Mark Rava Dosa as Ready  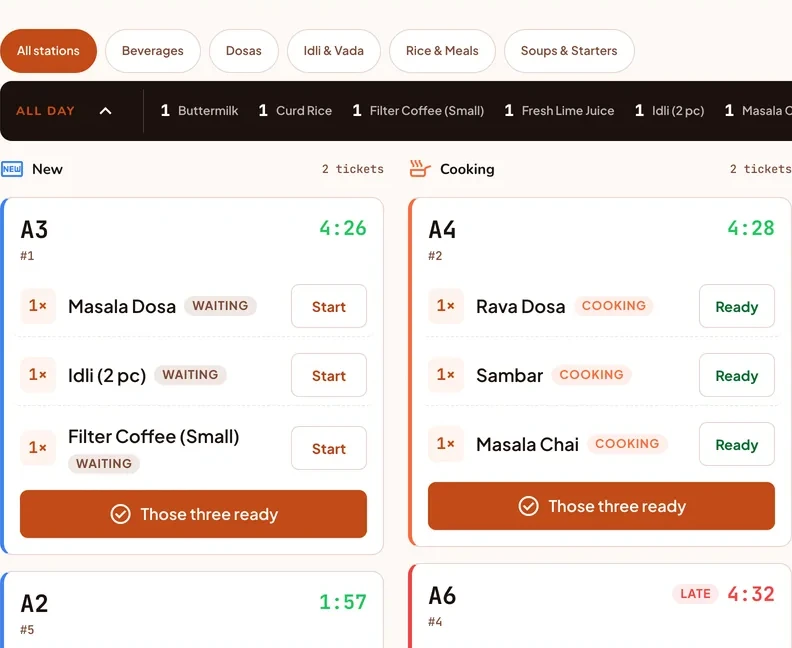point(736,306)
